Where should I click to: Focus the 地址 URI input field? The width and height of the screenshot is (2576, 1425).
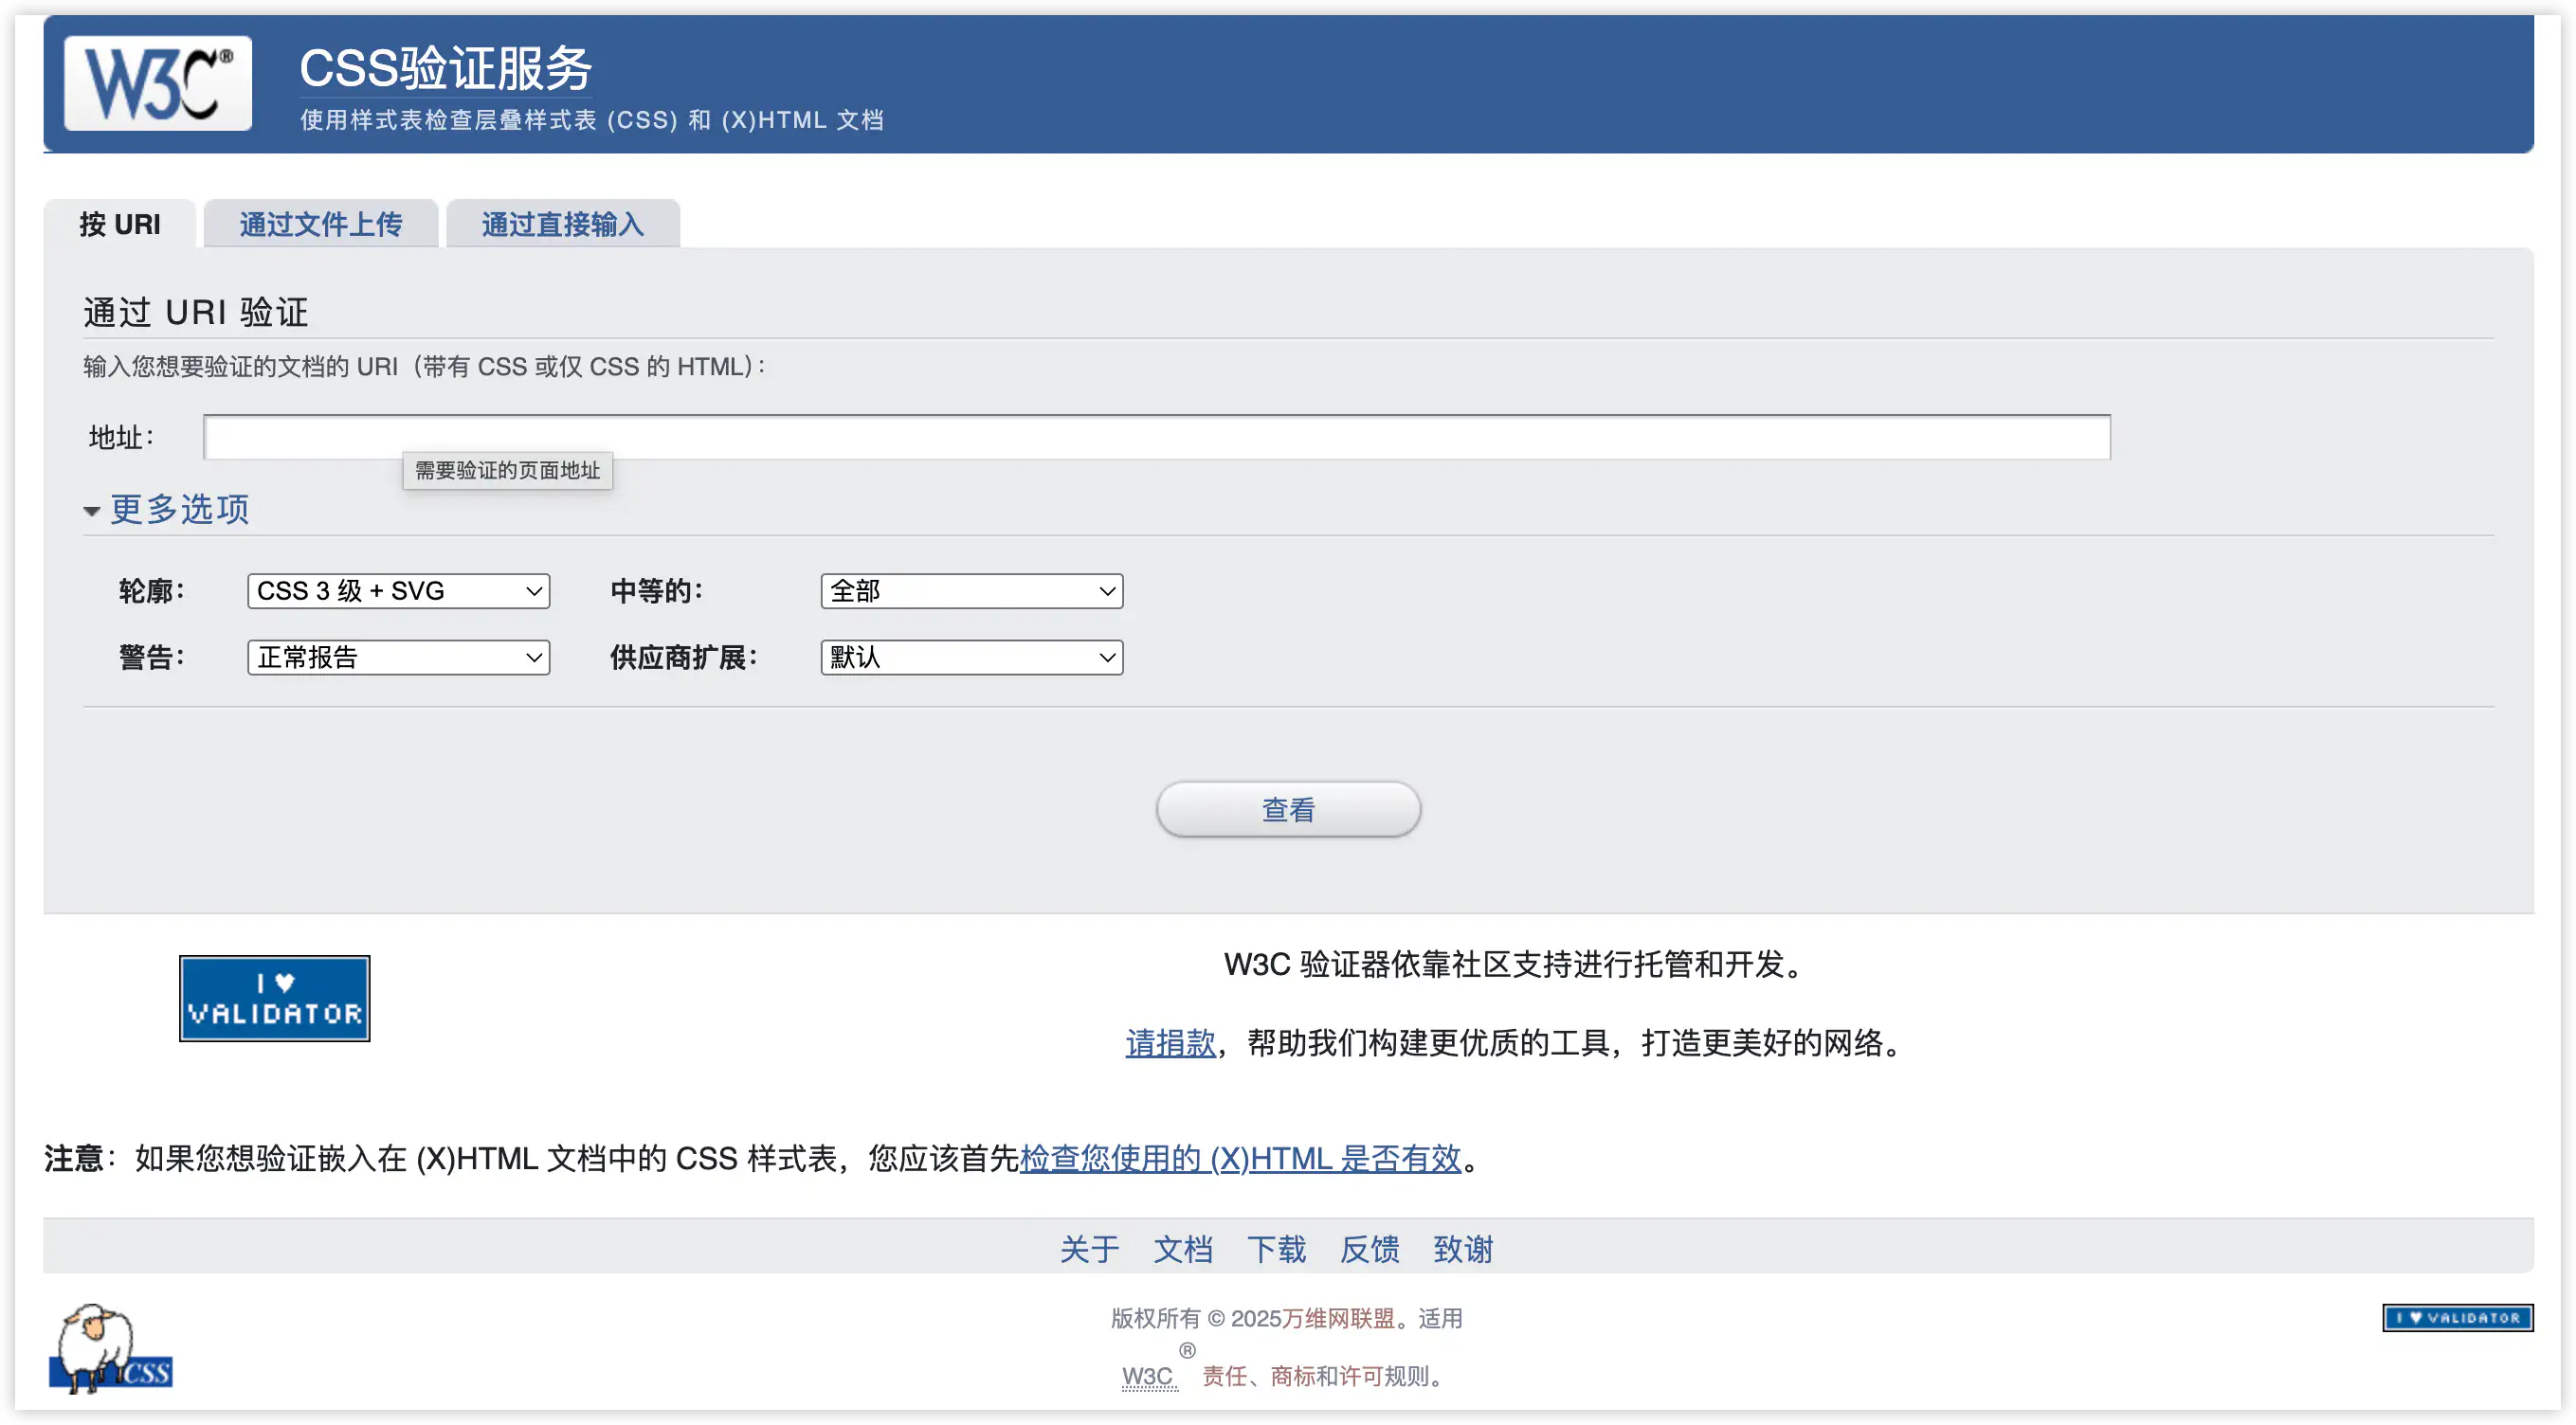click(x=1157, y=437)
